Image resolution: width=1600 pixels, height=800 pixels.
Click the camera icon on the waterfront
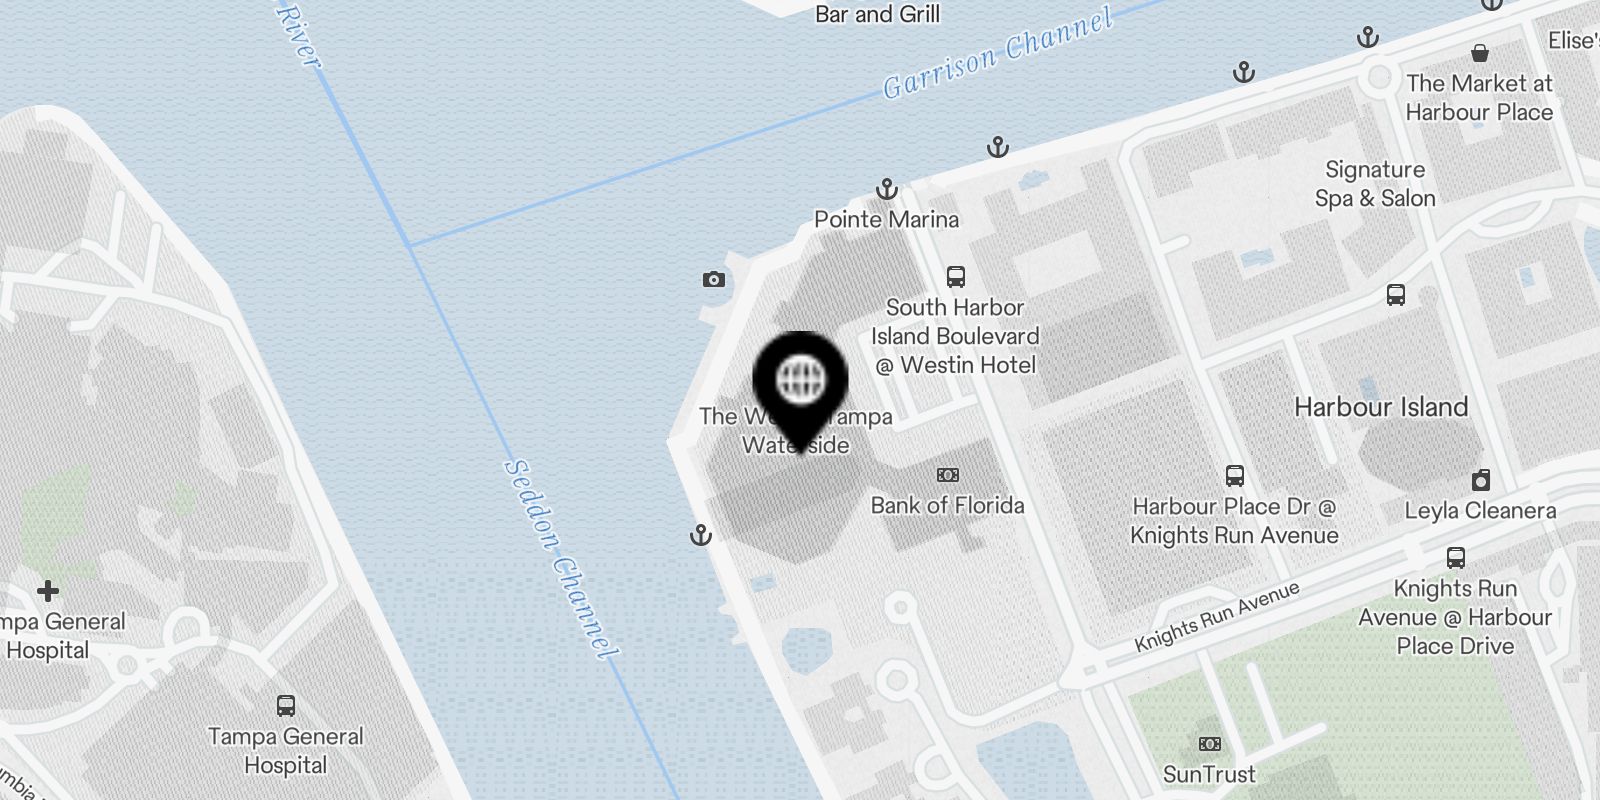713,279
